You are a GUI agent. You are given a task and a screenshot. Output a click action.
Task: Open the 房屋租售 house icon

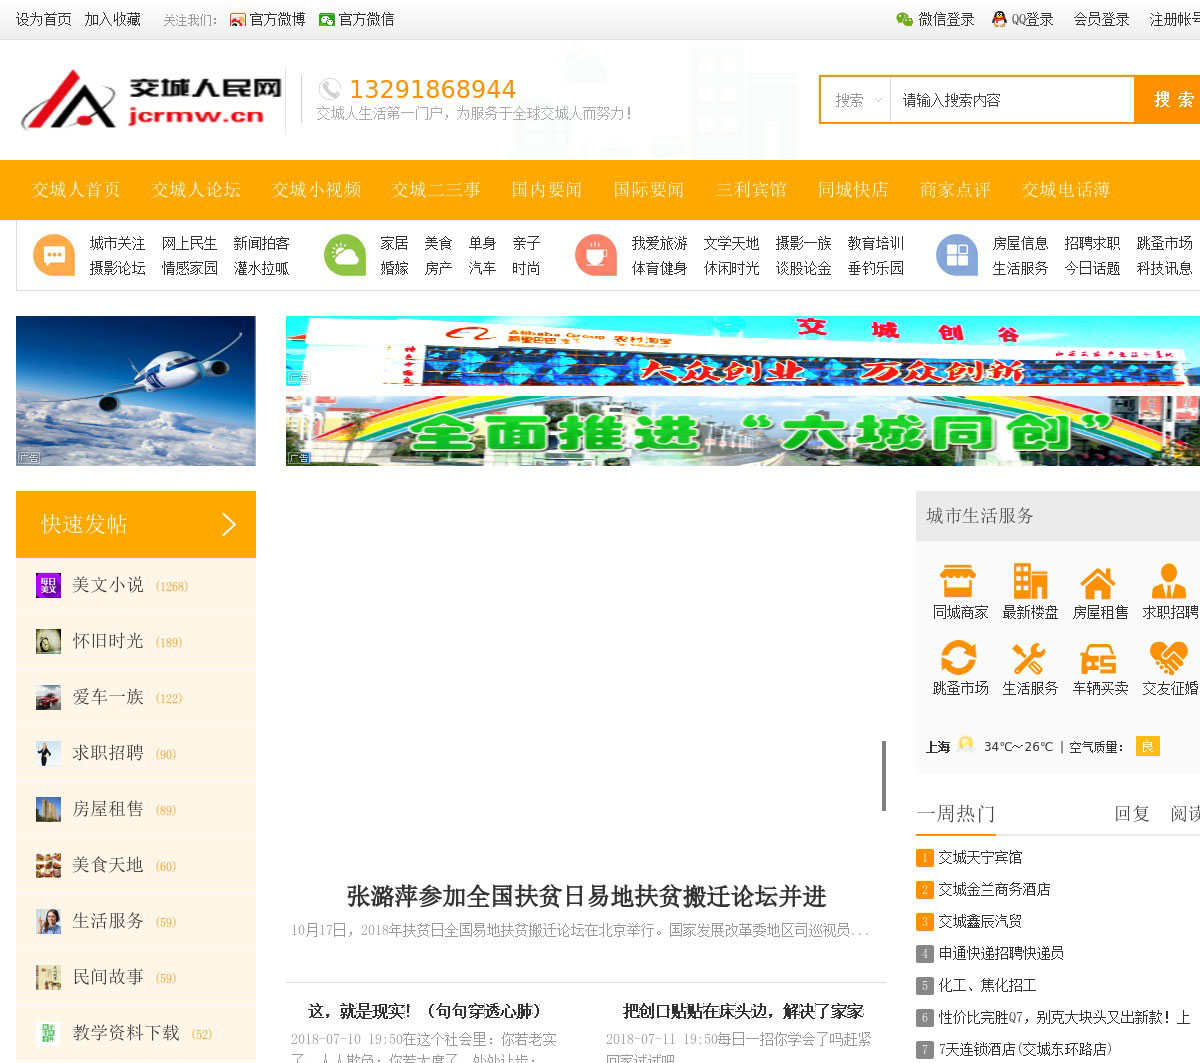click(1098, 582)
